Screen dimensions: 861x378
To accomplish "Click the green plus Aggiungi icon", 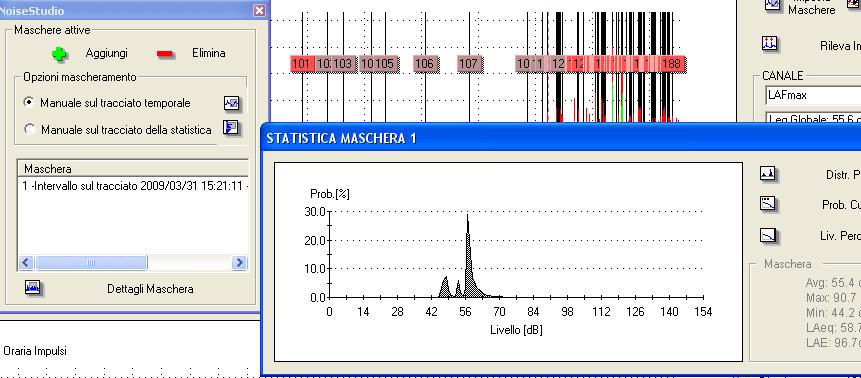I will (59, 54).
